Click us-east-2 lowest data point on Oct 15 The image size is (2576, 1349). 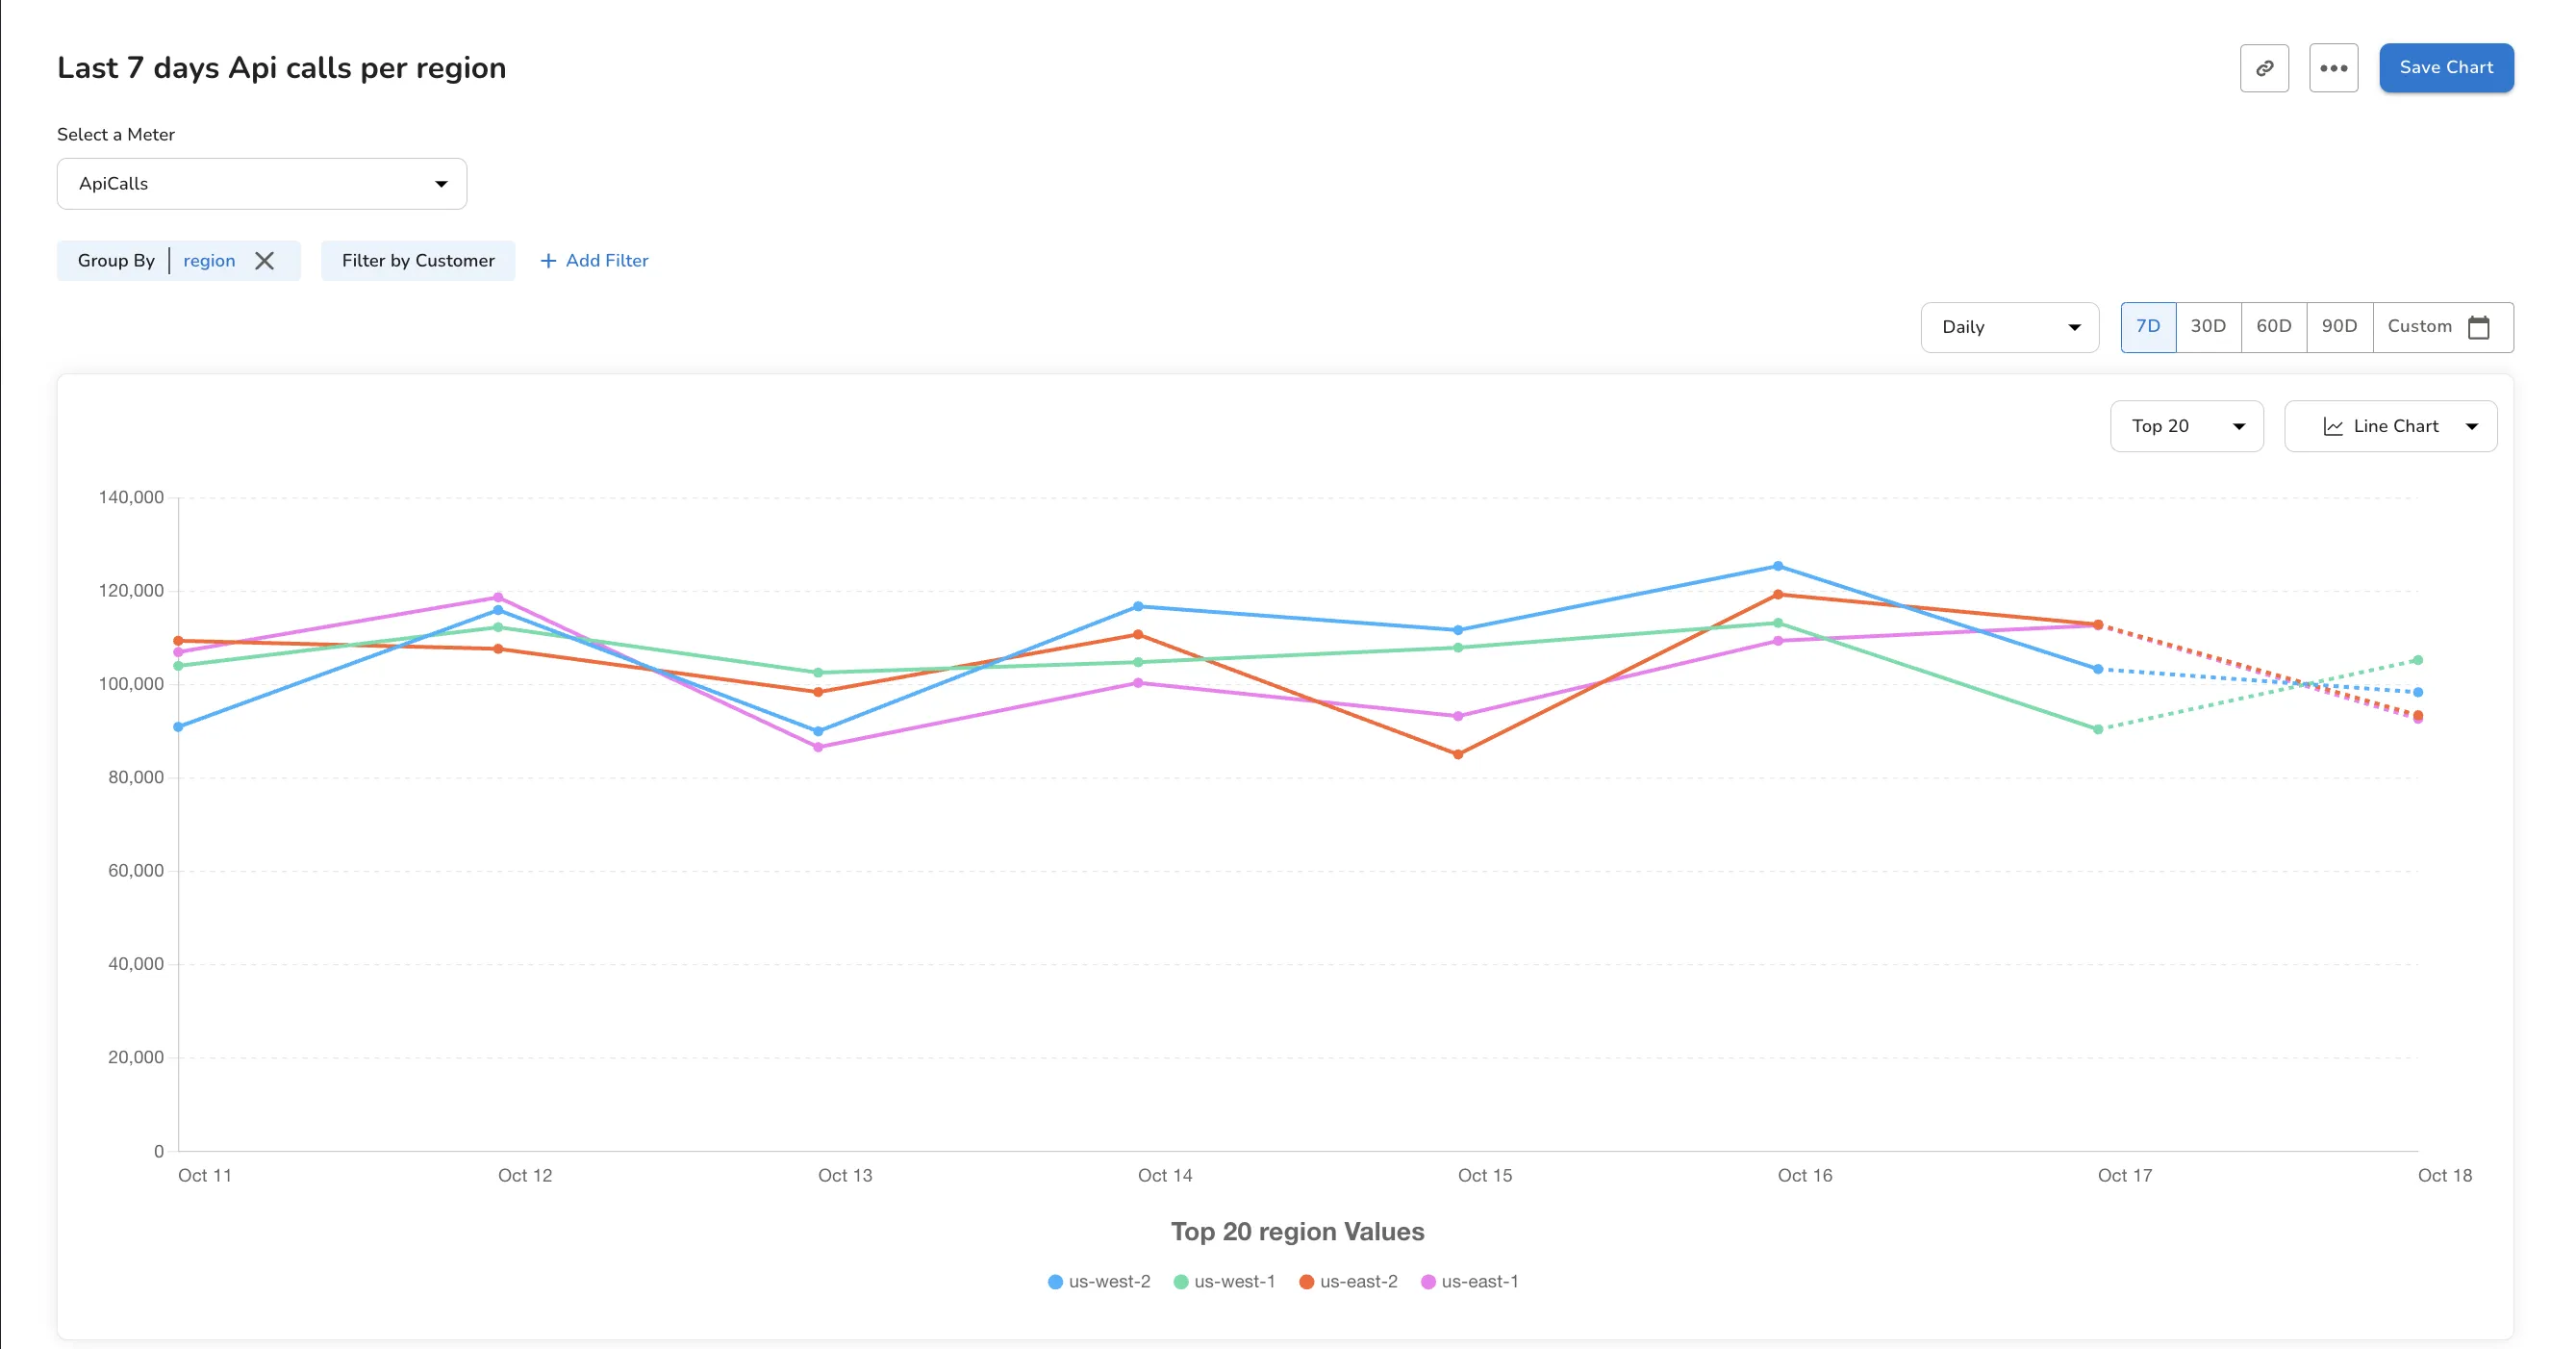[x=1457, y=754]
